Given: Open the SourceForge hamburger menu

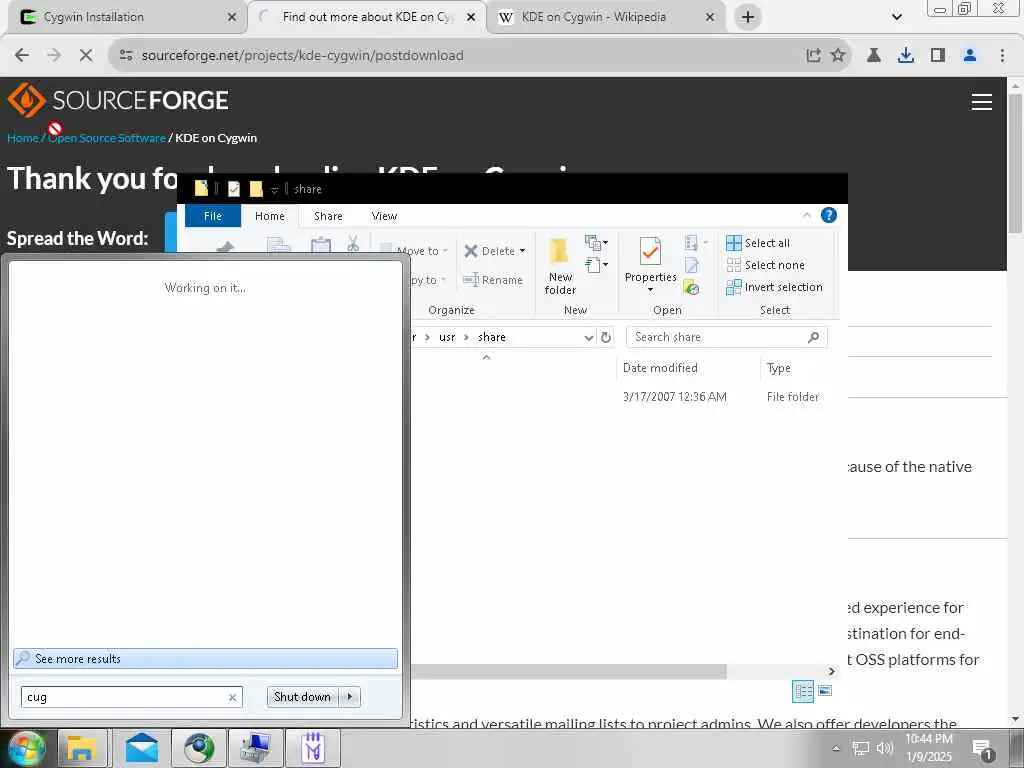Looking at the screenshot, I should tap(982, 102).
